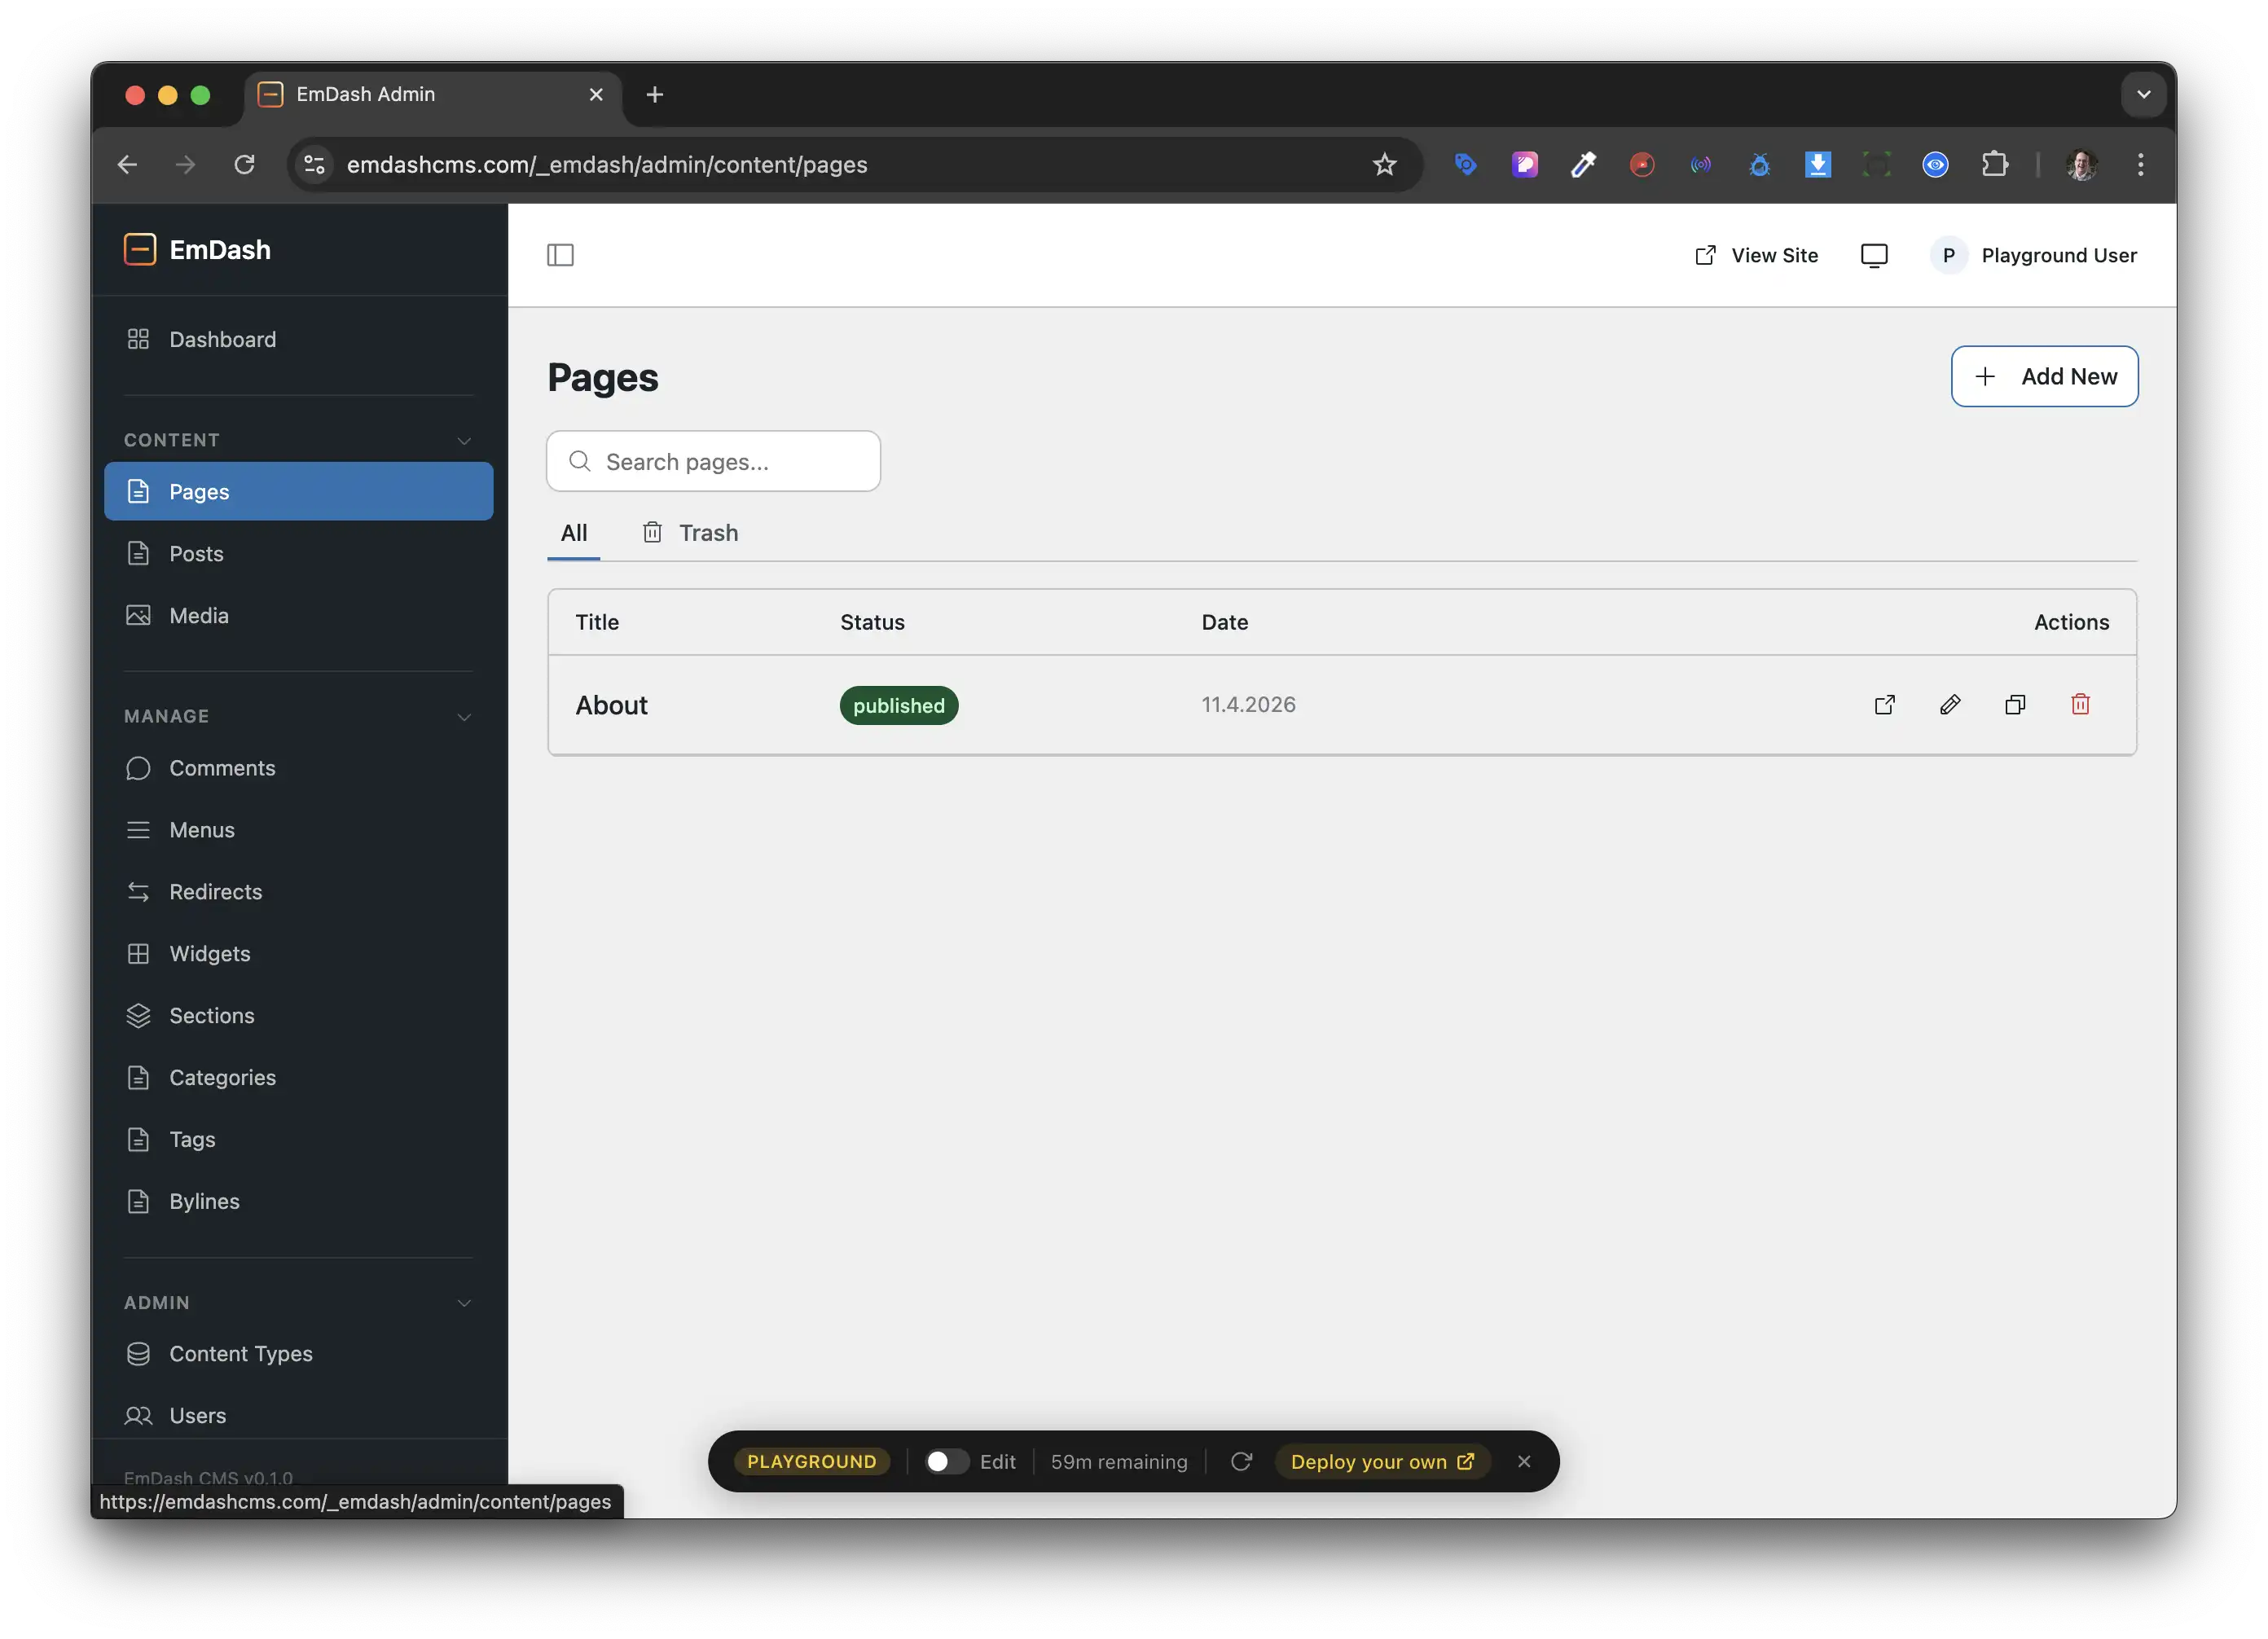Open Tags in sidebar
The height and width of the screenshot is (1639, 2268).
coord(298,1139)
